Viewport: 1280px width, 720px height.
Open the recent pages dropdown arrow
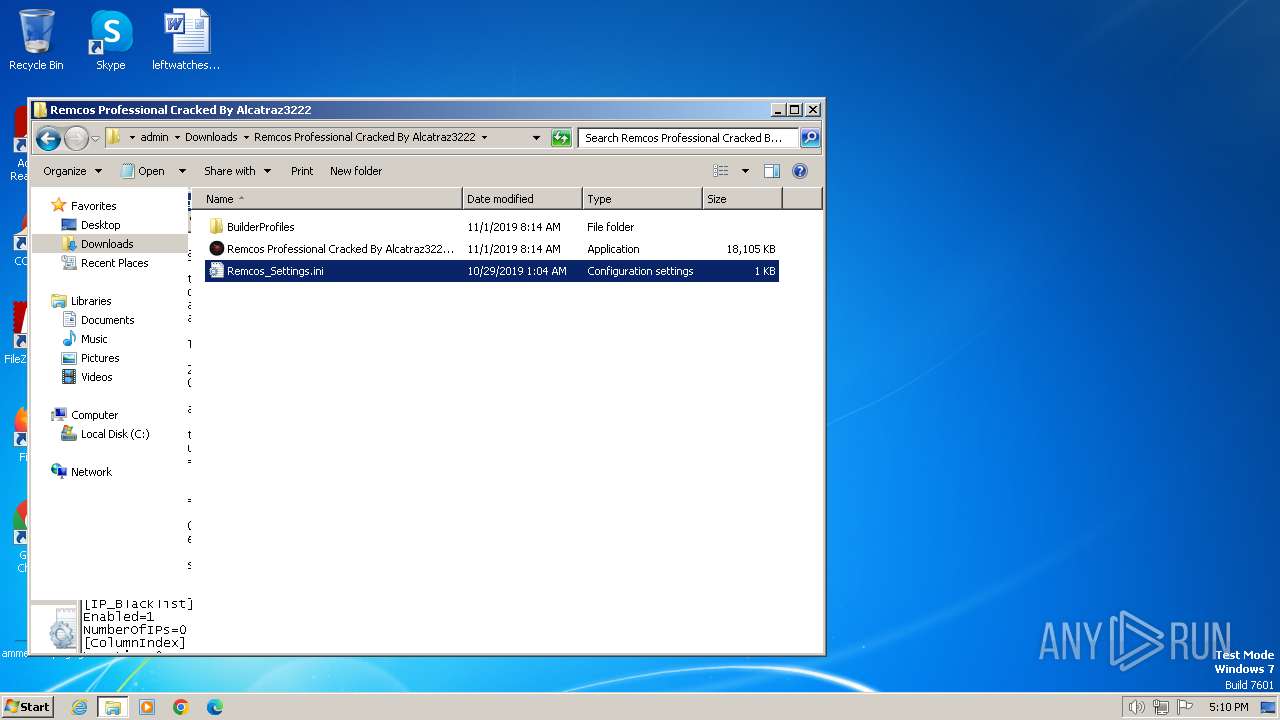click(96, 138)
